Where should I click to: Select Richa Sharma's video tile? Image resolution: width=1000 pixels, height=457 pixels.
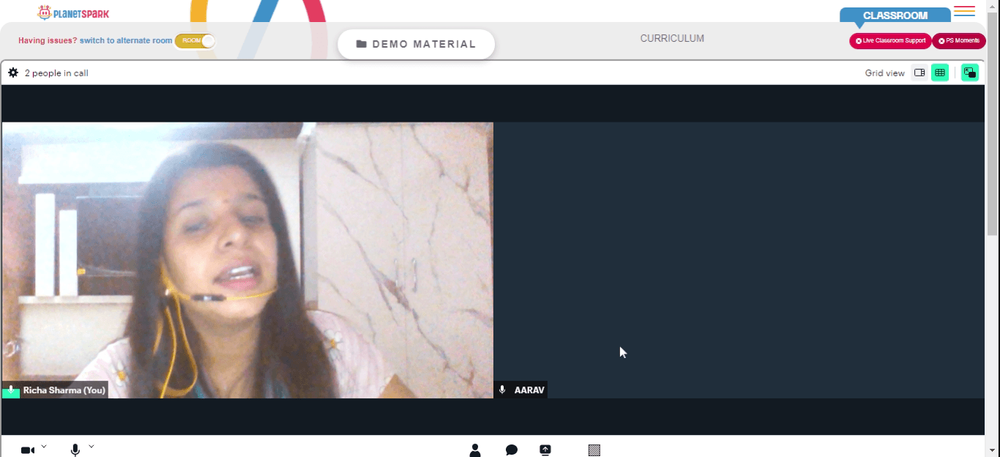[247, 260]
